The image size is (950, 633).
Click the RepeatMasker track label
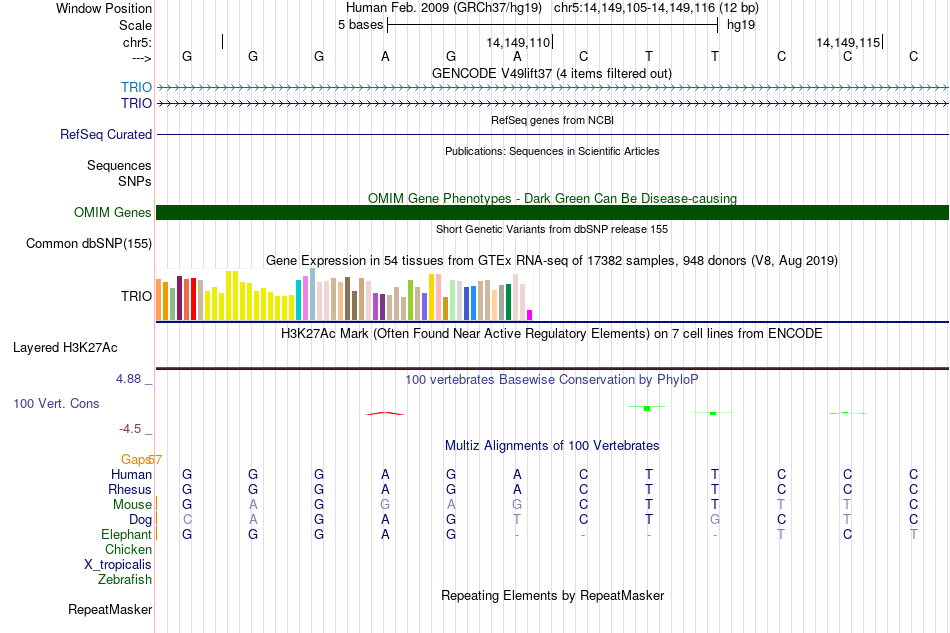110,609
